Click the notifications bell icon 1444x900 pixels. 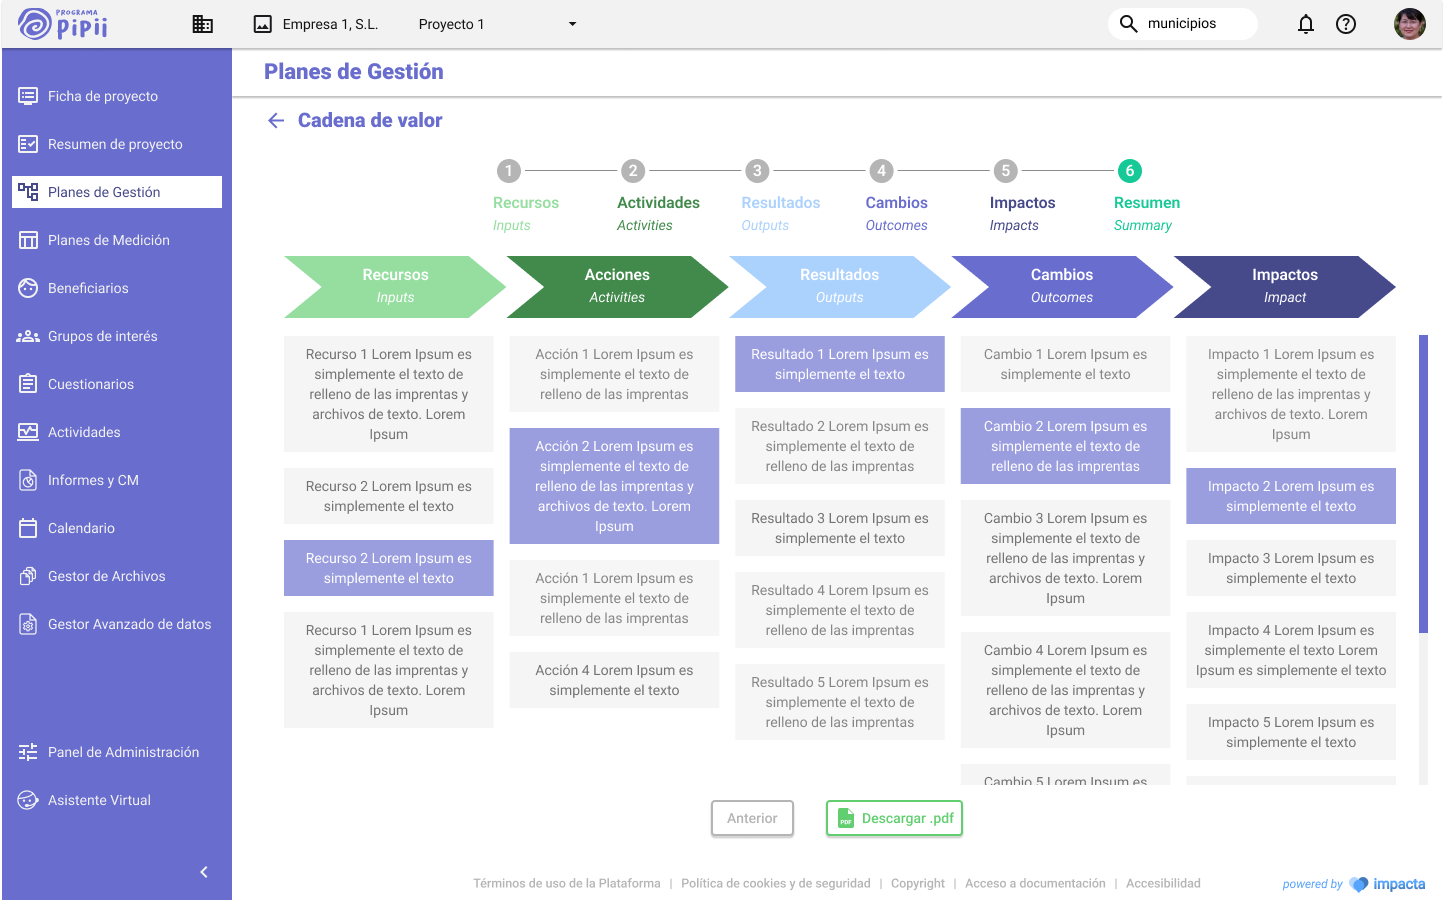(1305, 24)
